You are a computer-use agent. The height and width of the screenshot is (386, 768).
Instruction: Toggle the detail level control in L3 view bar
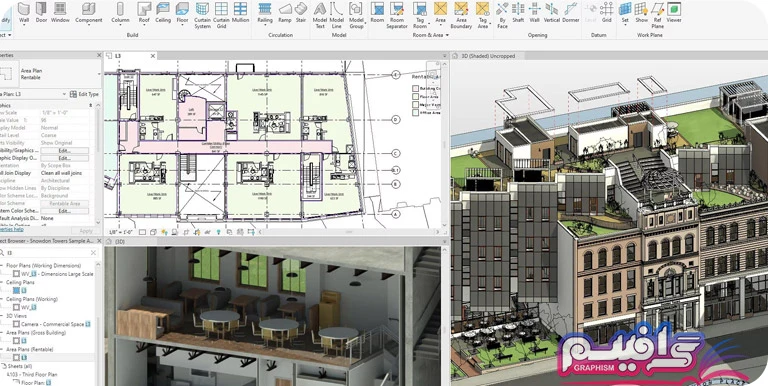pos(143,232)
